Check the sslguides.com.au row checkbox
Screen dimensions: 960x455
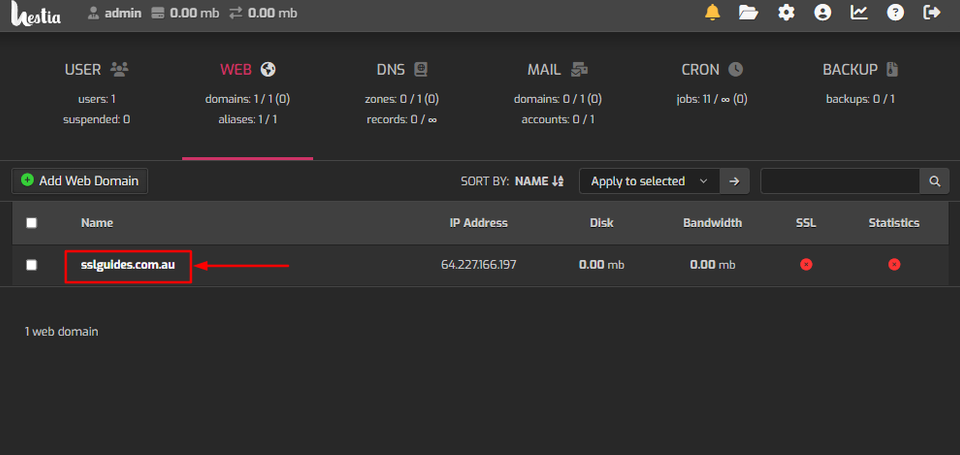pyautogui.click(x=31, y=265)
